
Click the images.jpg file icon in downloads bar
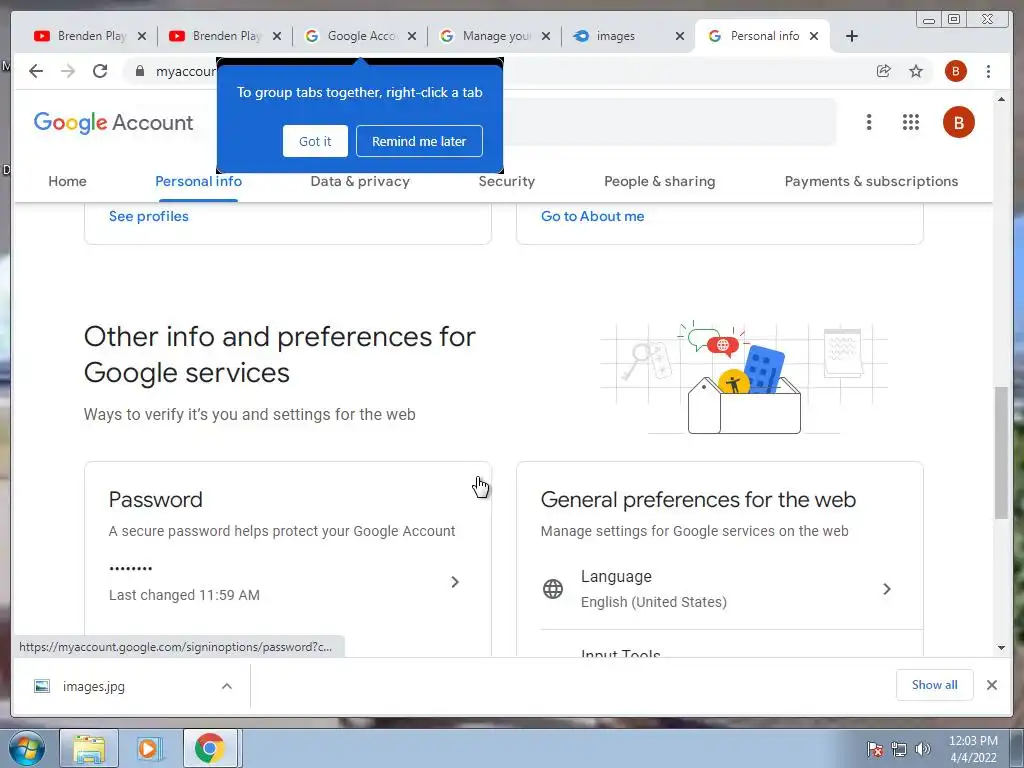click(42, 686)
